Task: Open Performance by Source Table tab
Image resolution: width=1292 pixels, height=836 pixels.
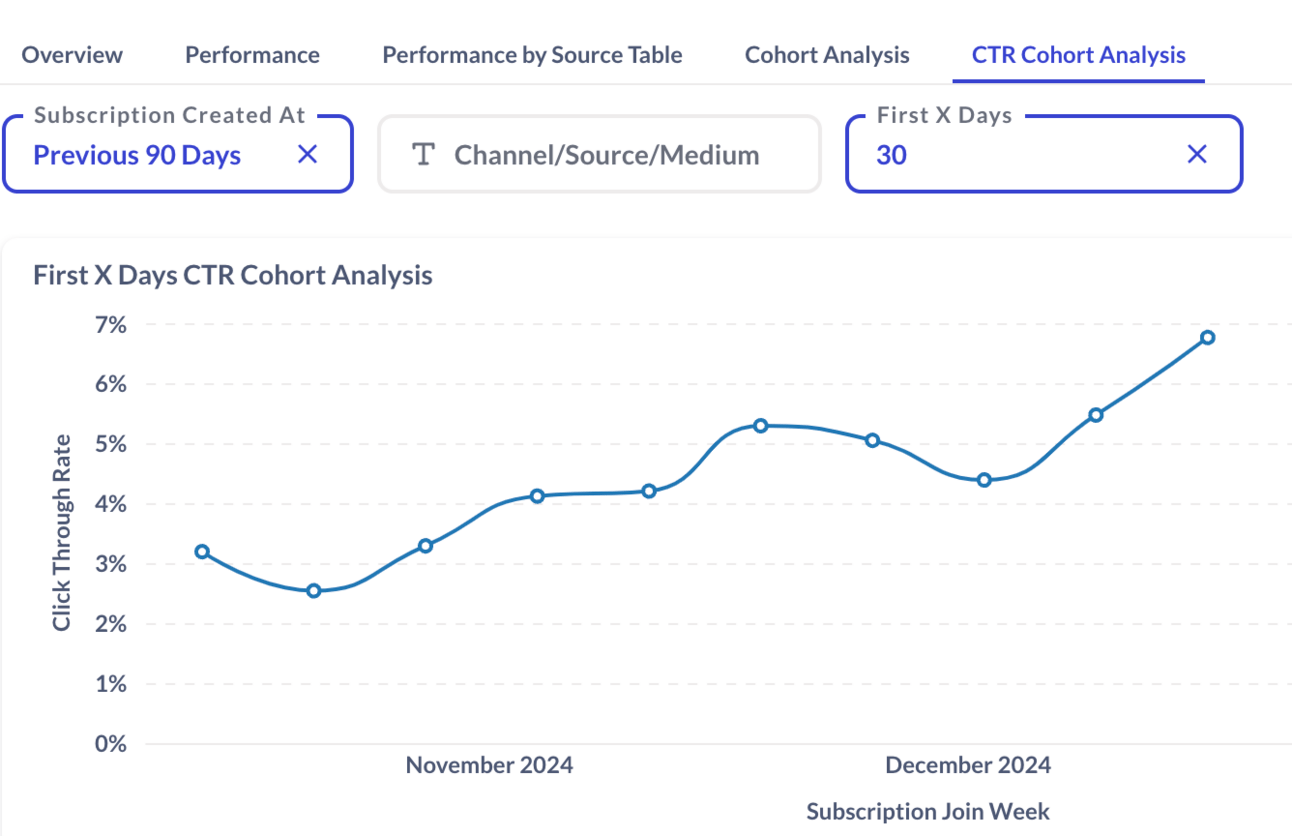Action: [532, 55]
